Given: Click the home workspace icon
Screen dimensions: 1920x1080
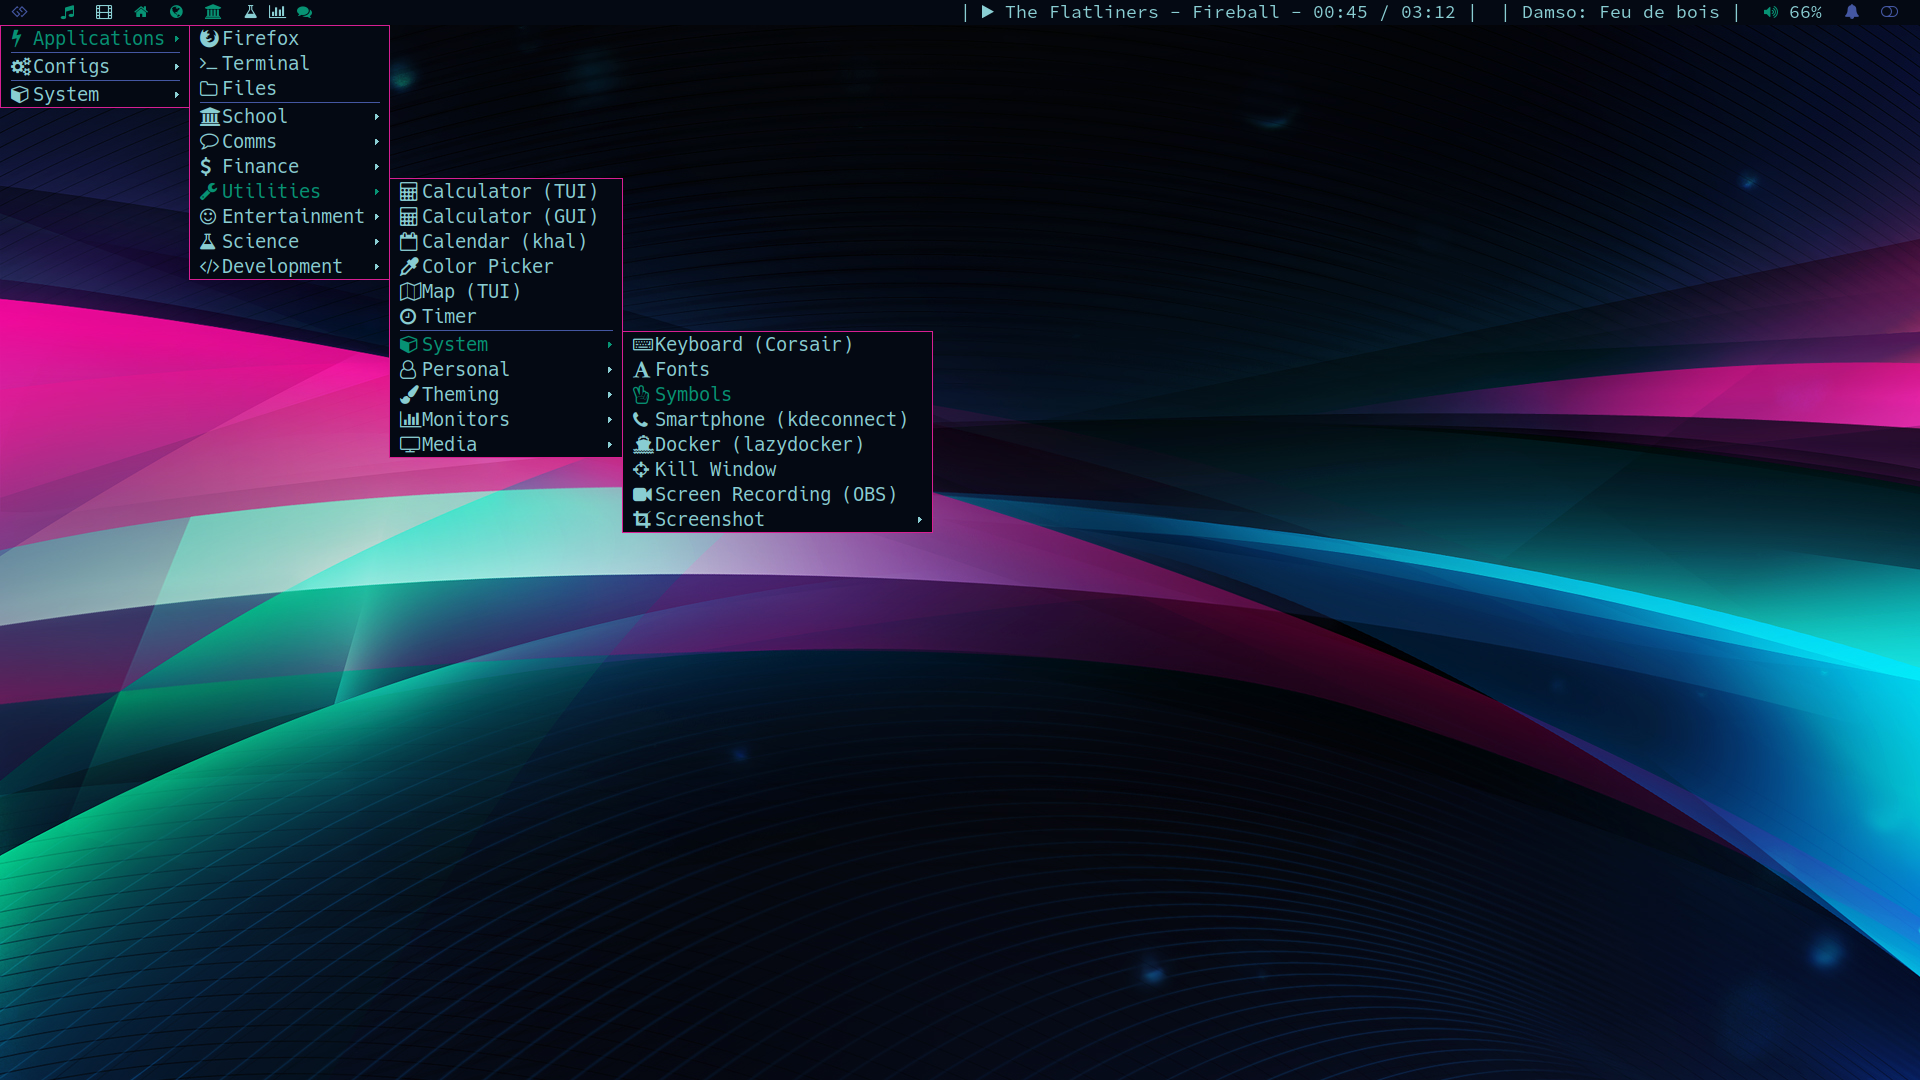Looking at the screenshot, I should point(141,12).
